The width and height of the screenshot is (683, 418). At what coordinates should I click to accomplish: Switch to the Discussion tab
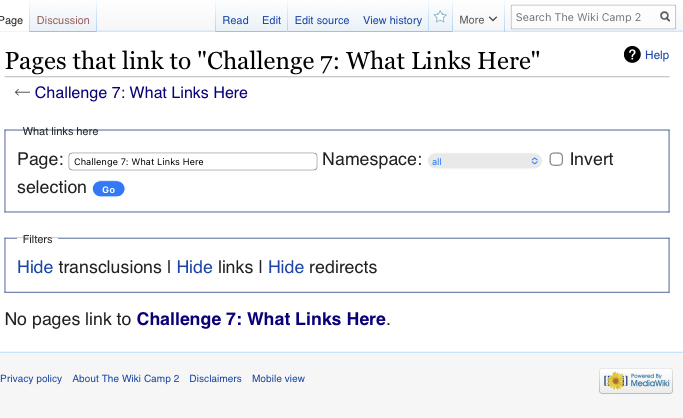(x=63, y=20)
